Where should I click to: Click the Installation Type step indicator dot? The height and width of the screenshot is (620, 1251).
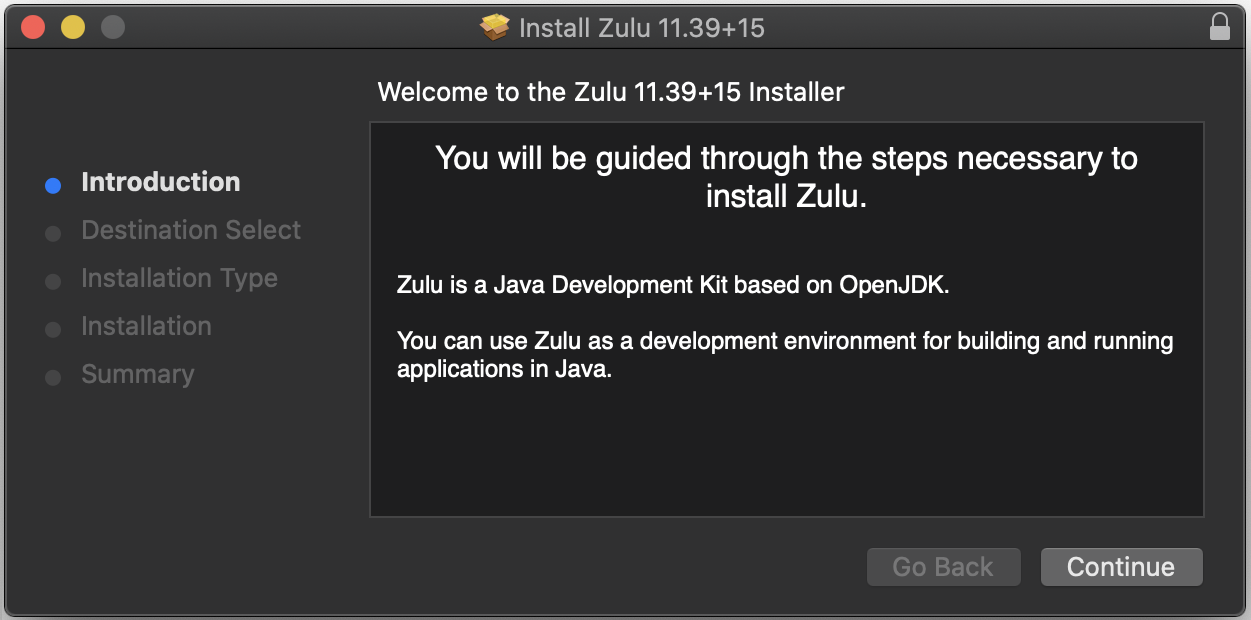pyautogui.click(x=52, y=280)
